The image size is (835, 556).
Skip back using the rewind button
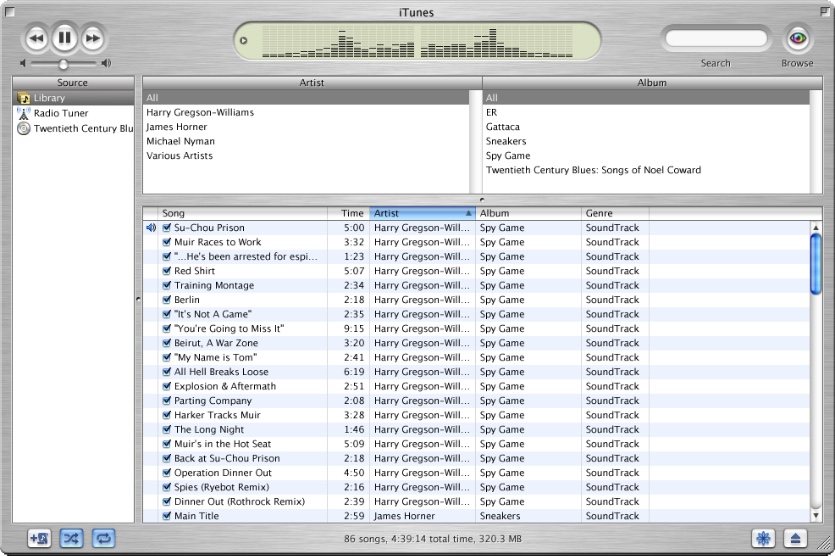(x=36, y=39)
